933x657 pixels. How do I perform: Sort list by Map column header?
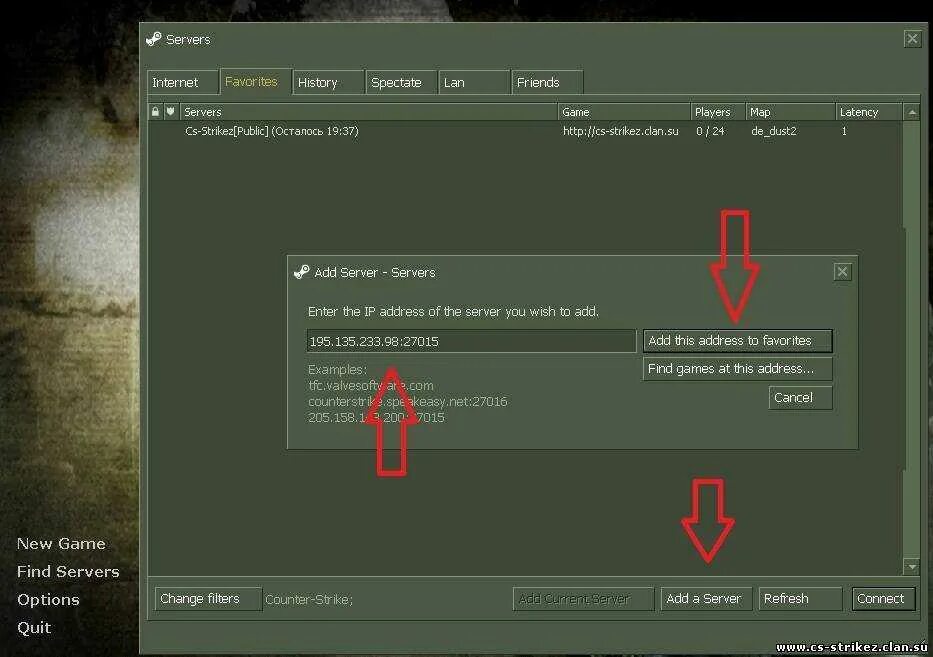[790, 112]
